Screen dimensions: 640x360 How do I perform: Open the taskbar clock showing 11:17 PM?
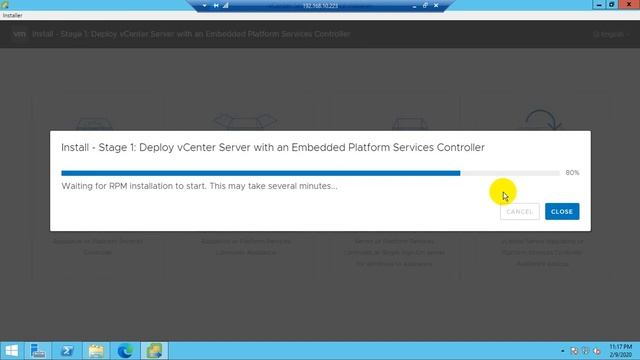(x=620, y=351)
